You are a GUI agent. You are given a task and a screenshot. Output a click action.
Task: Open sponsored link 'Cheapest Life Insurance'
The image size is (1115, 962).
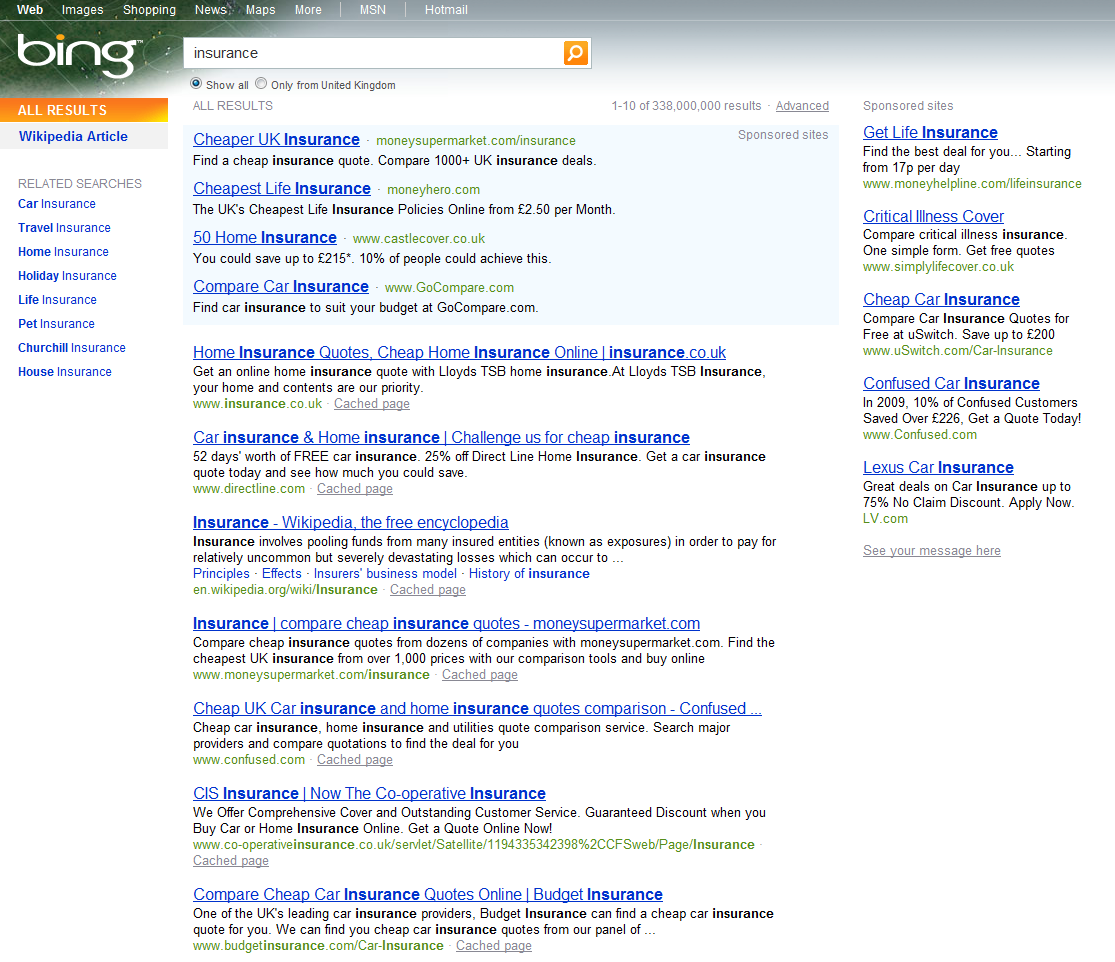[x=282, y=188]
